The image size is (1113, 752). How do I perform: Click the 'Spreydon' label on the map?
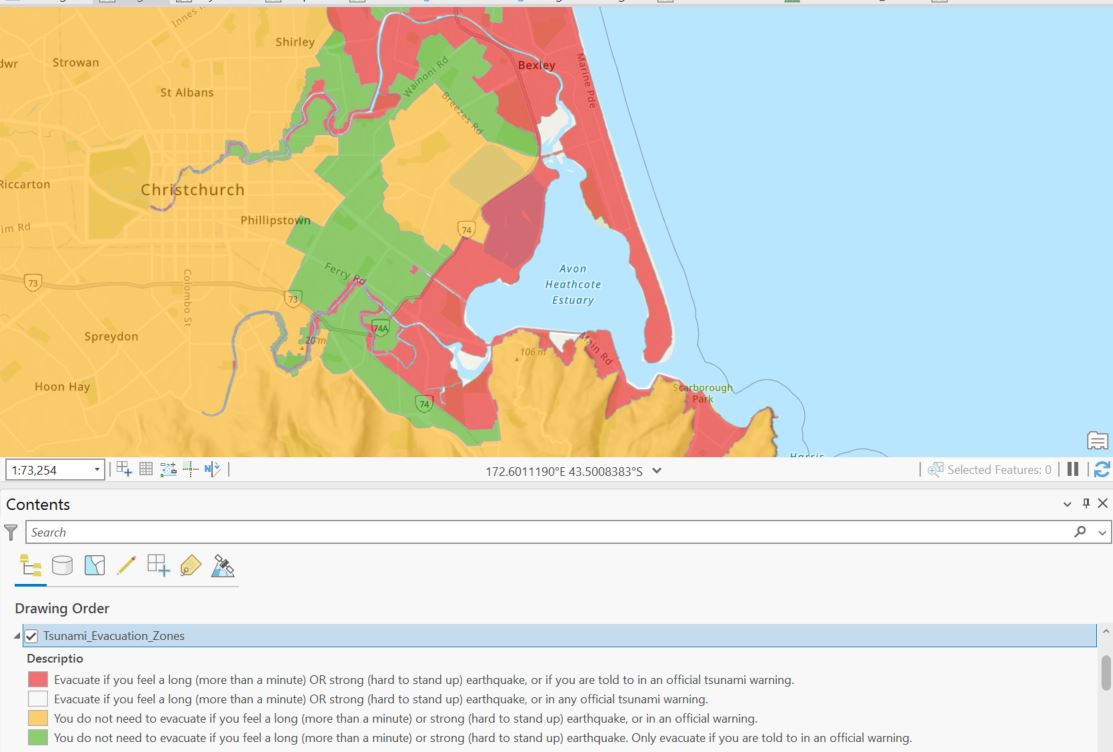(x=111, y=337)
